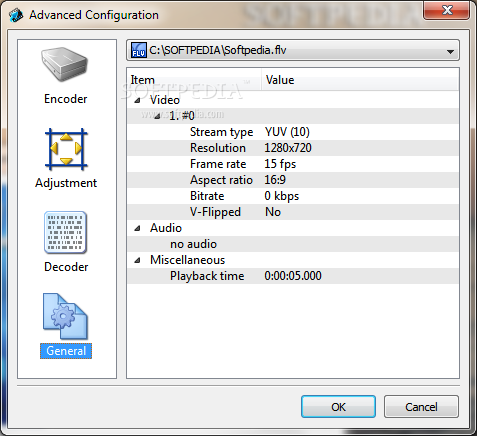This screenshot has height=436, width=477.
Task: Confirm with the OK button
Action: tap(338, 407)
